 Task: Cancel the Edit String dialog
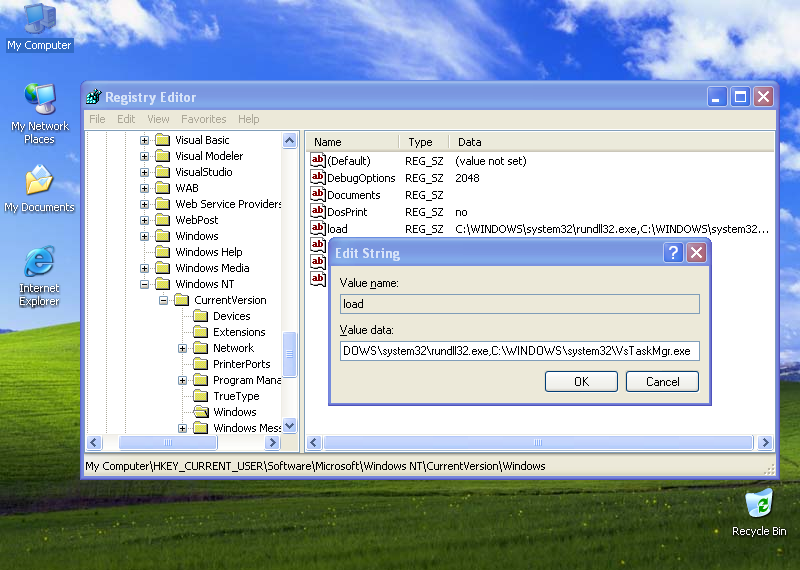(x=662, y=381)
